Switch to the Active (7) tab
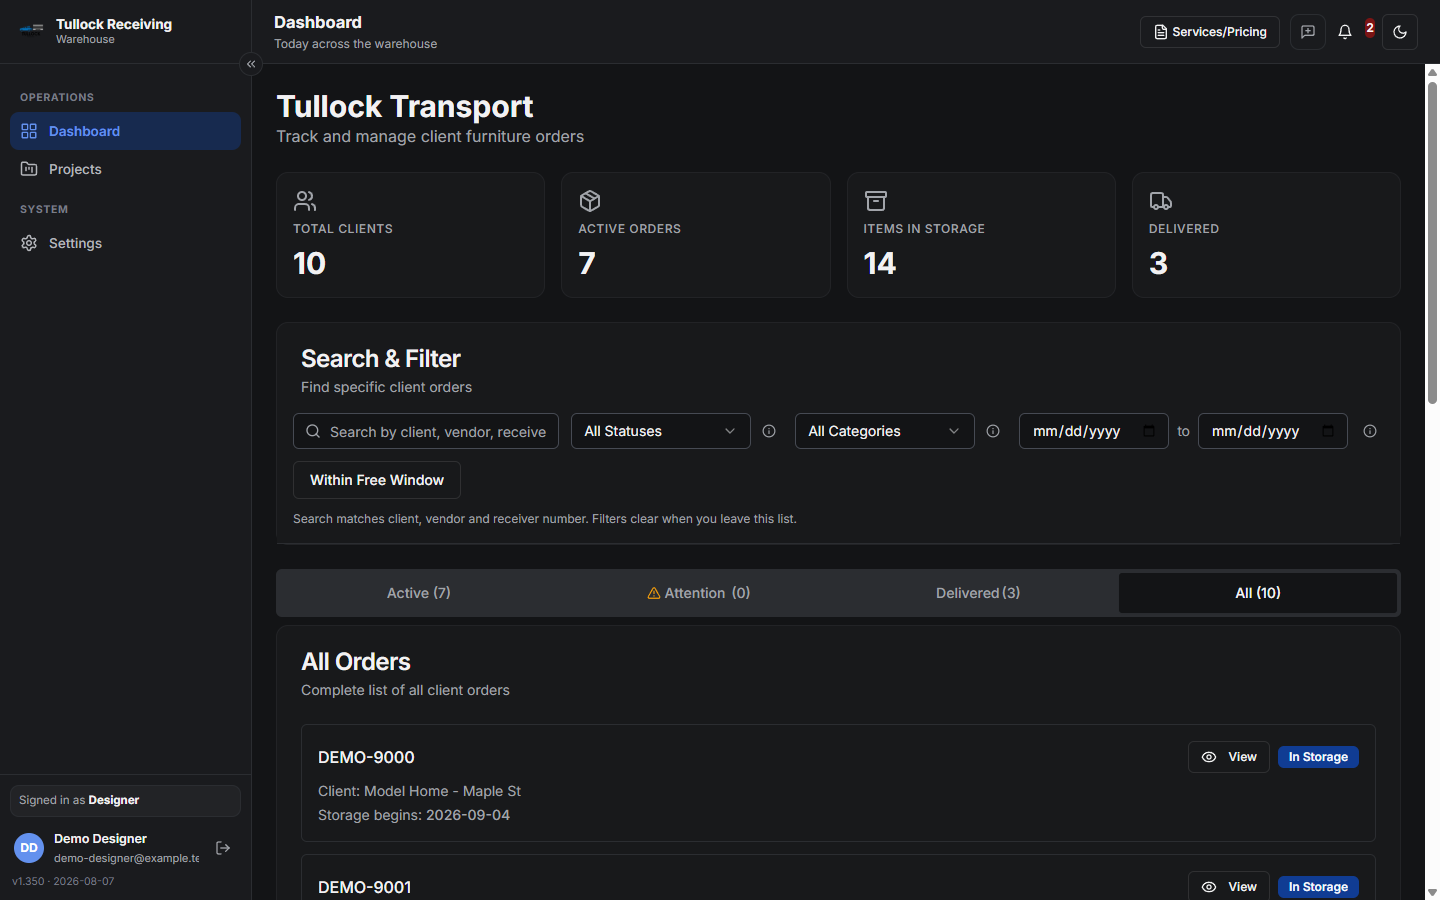The image size is (1440, 900). [419, 593]
